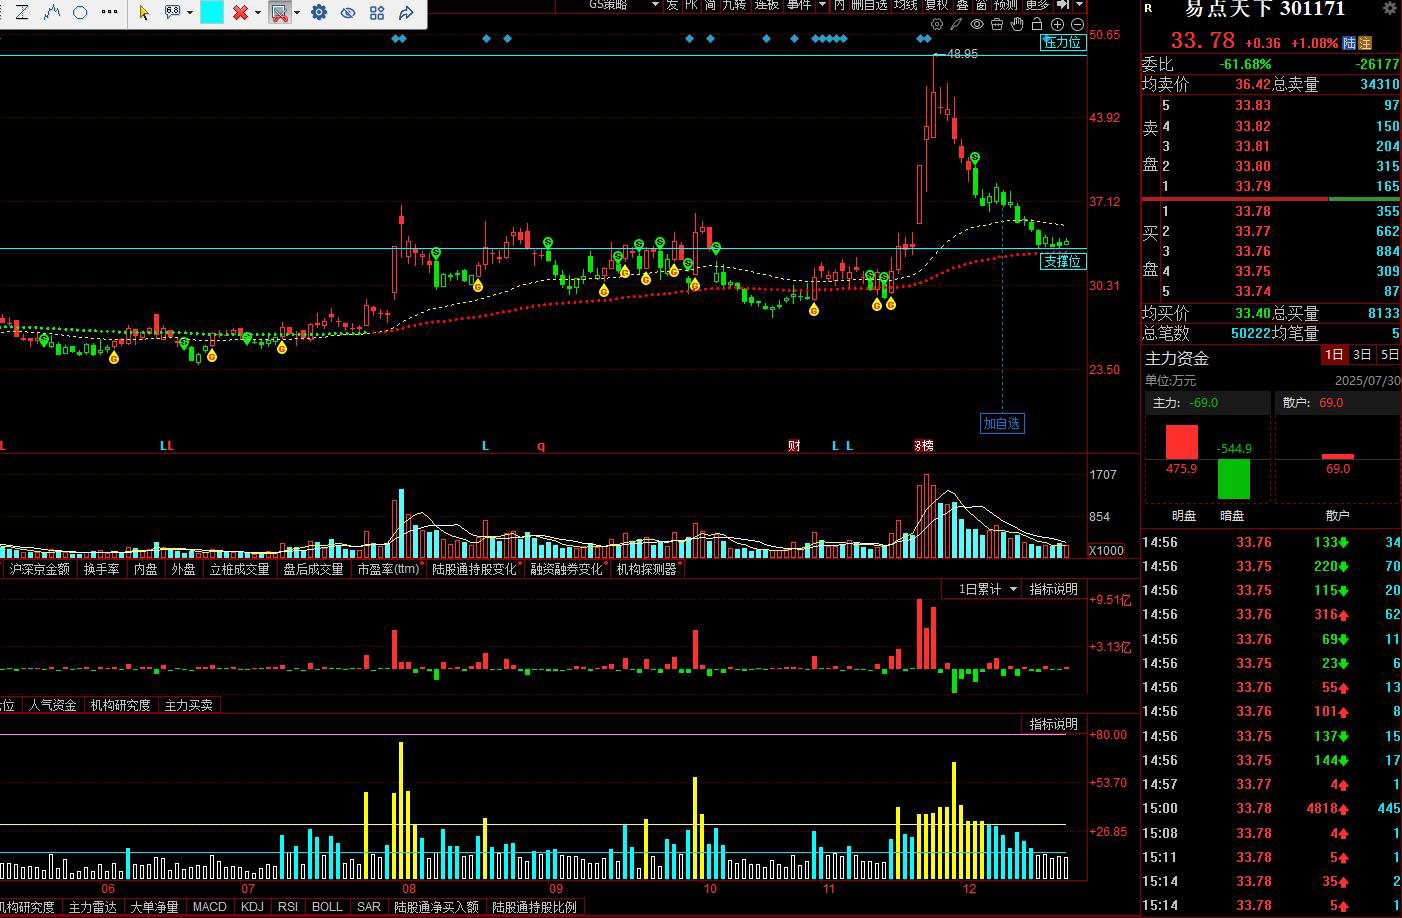The image size is (1402, 918).
Task: Toggle the 均线 moving average display
Action: (x=906, y=5)
